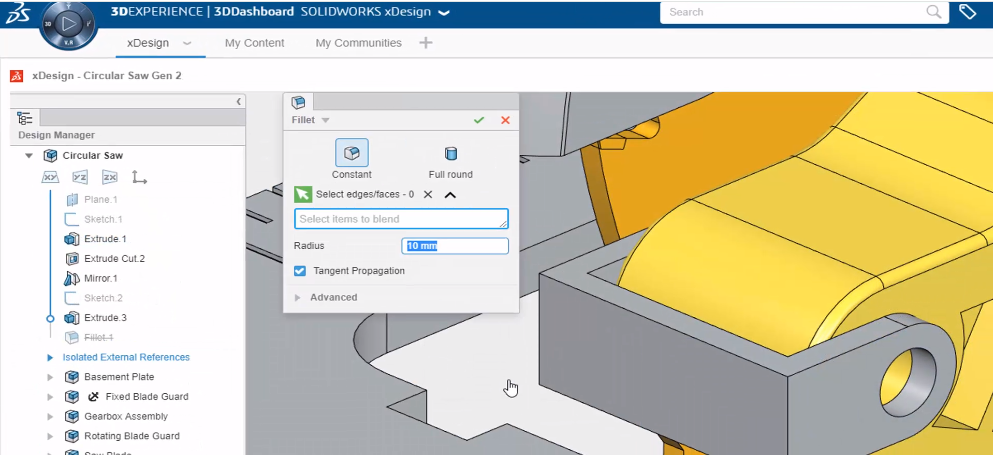The image size is (993, 455).
Task: Click the ZX plane icon
Action: [110, 177]
